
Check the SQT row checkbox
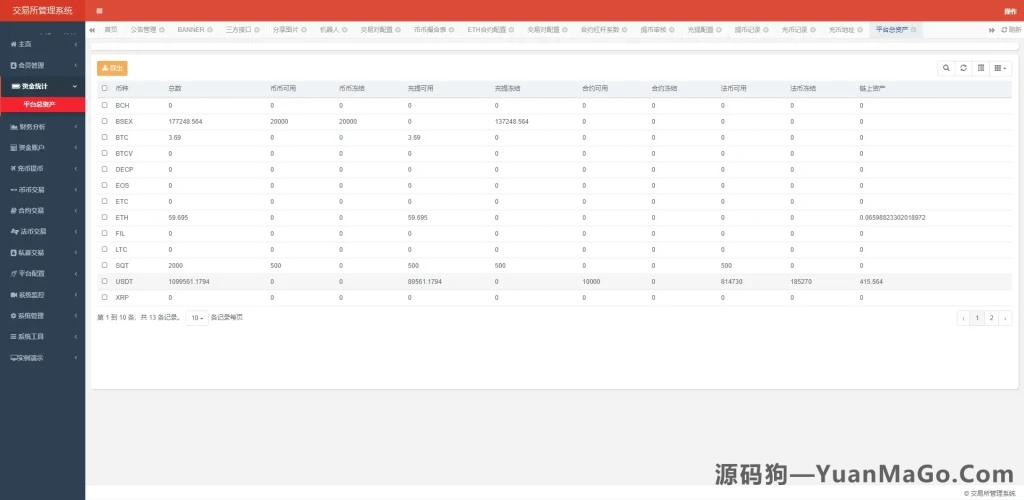(x=104, y=266)
